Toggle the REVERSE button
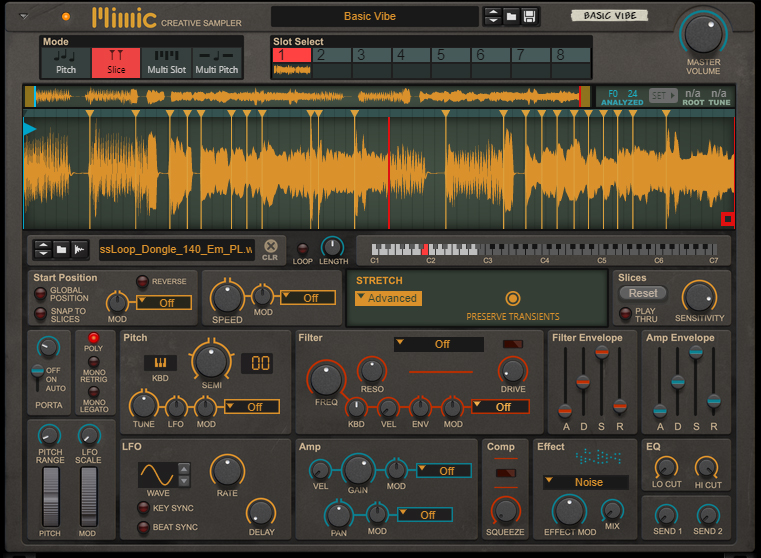Viewport: 761px width, 558px height. 143,282
